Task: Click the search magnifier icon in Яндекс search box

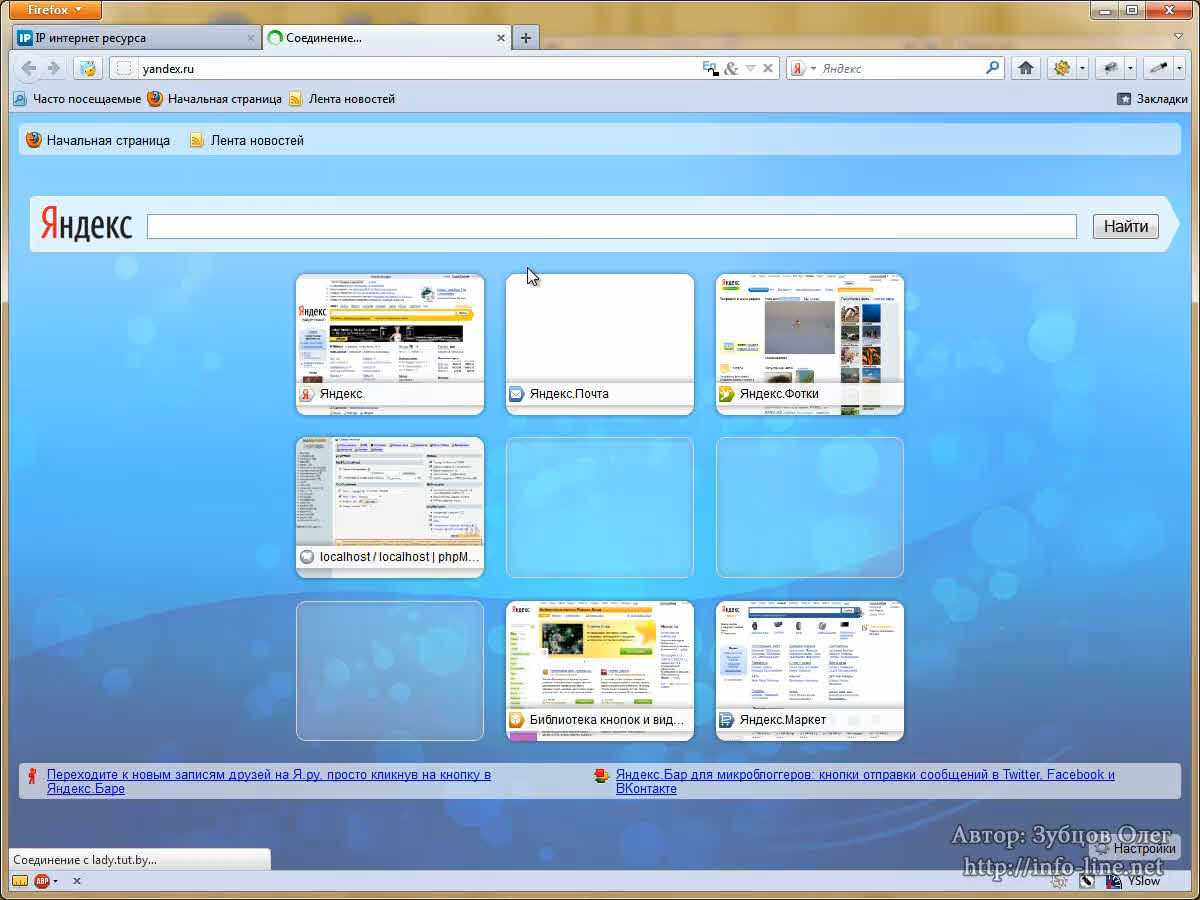Action: pyautogui.click(x=992, y=68)
